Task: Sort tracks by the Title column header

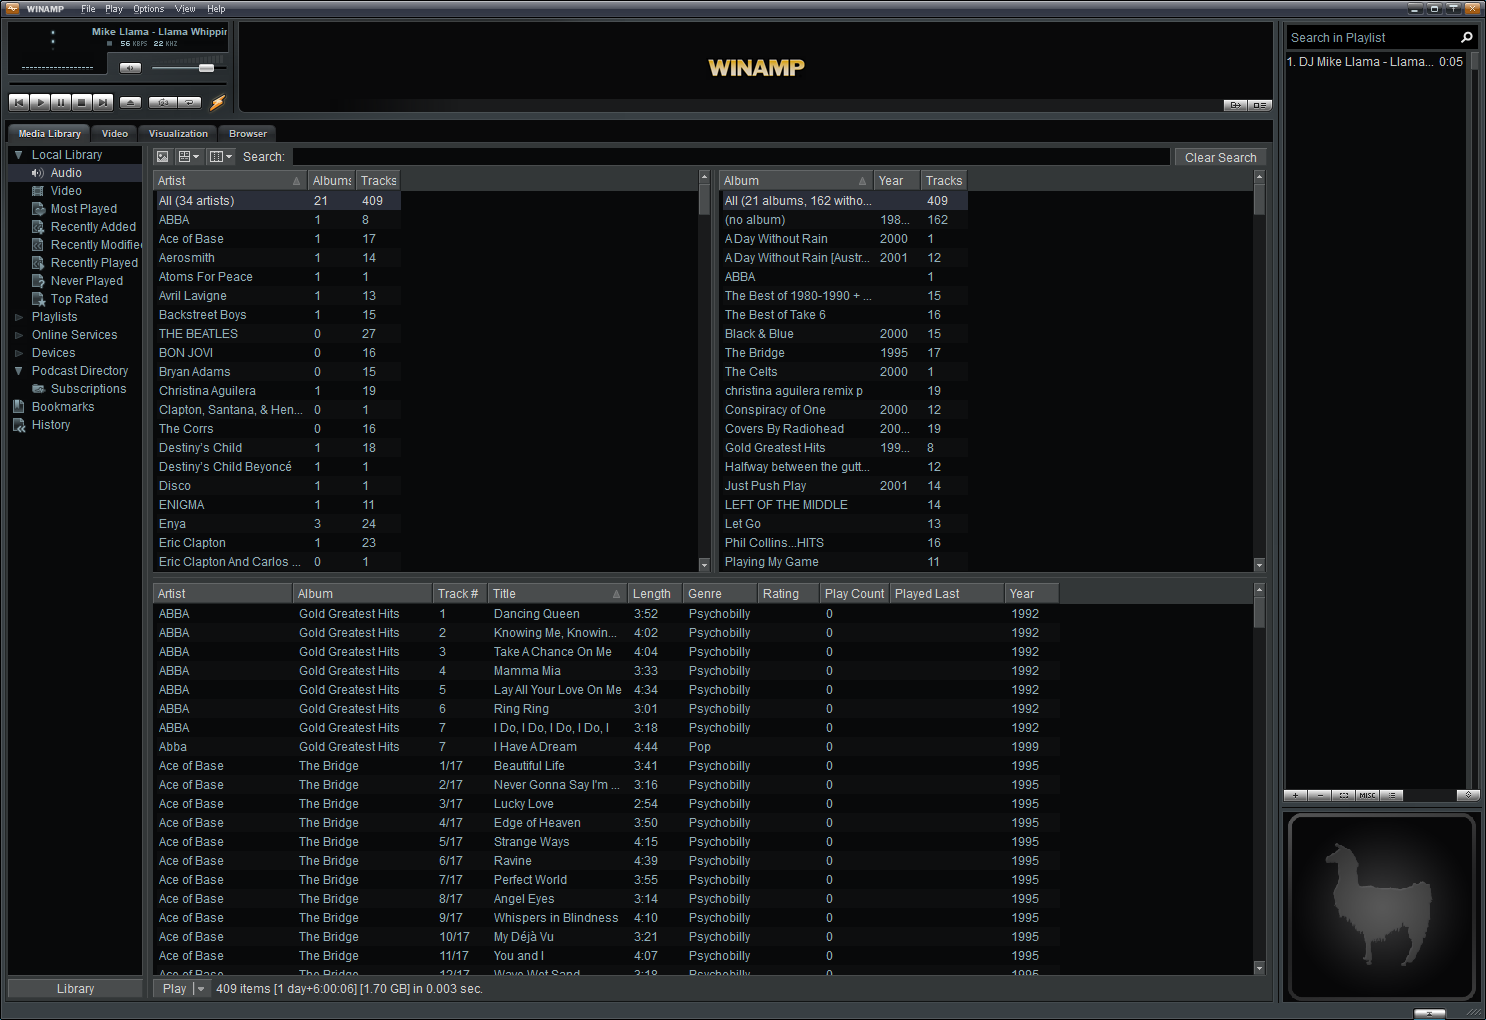Action: pos(557,594)
